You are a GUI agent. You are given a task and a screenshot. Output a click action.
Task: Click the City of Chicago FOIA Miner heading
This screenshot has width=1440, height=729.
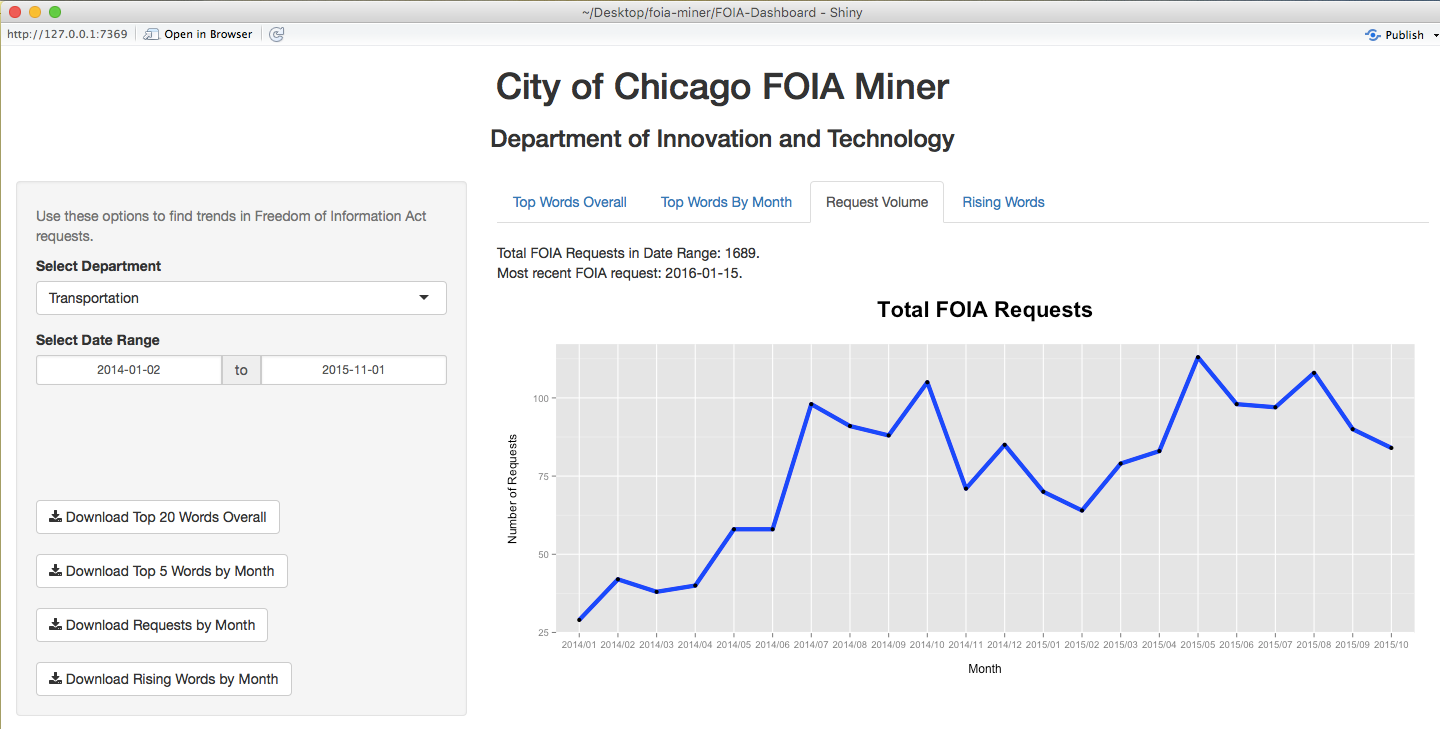(x=722, y=87)
